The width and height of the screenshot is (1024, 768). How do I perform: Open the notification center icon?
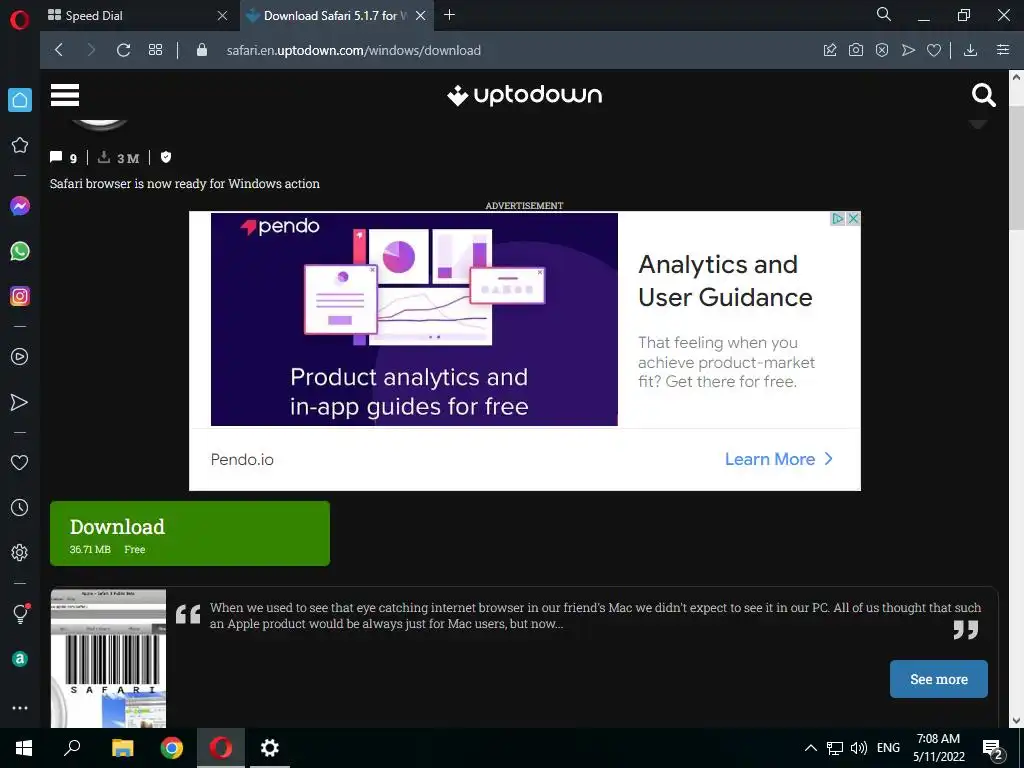(x=993, y=749)
